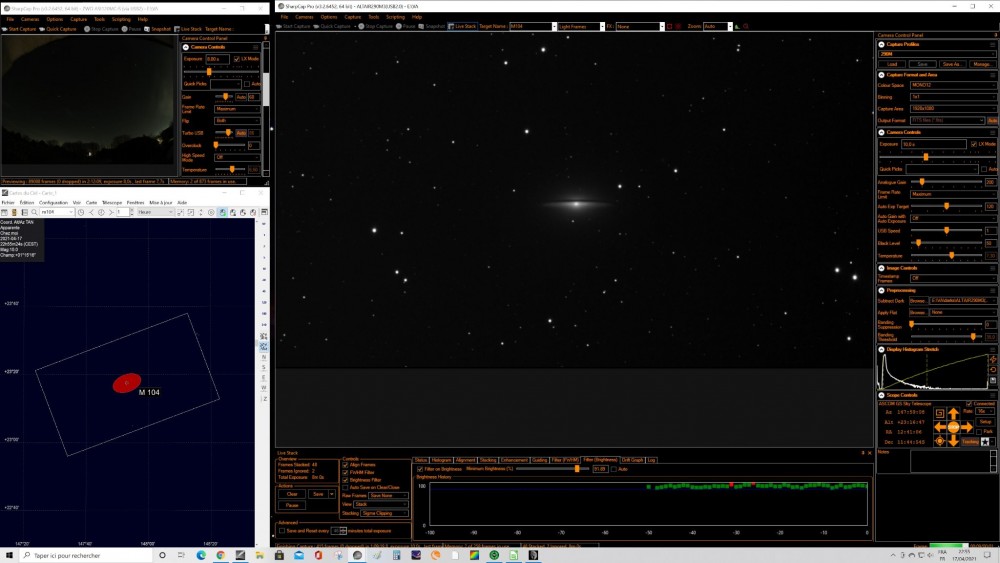Click the reset stretch icon by histogram
The image size is (1000, 563).
993,370
